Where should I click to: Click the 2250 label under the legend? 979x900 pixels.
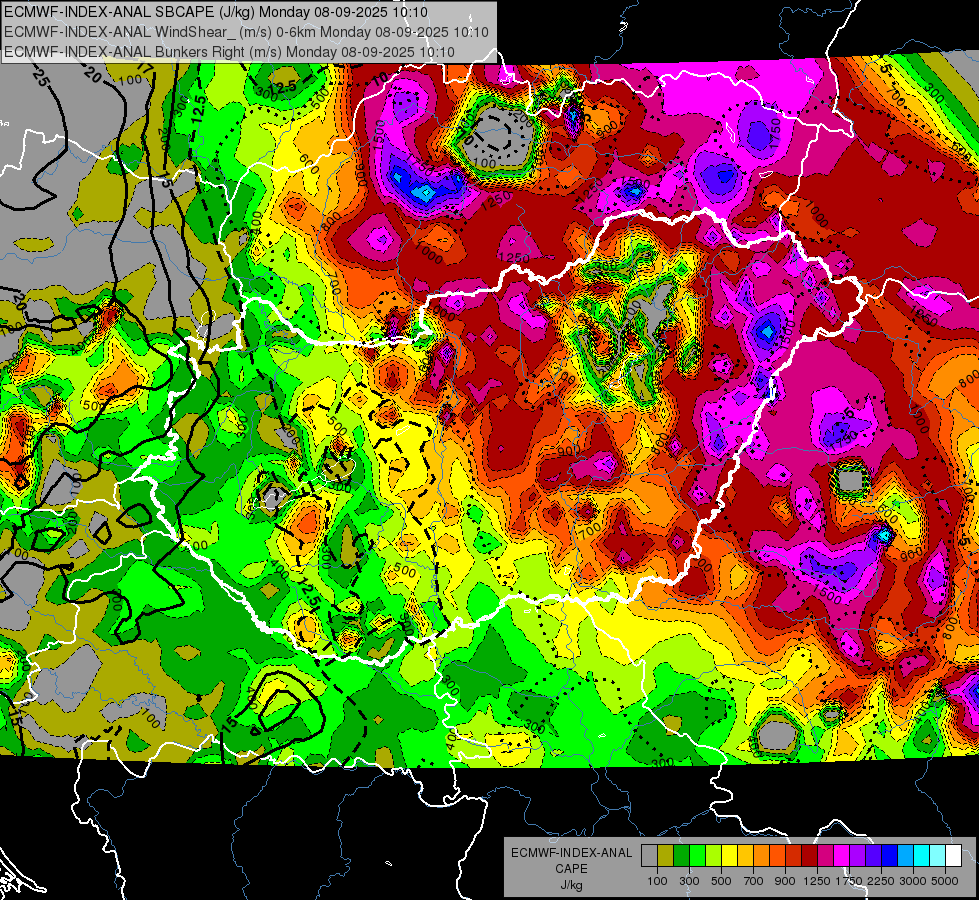[x=881, y=881]
